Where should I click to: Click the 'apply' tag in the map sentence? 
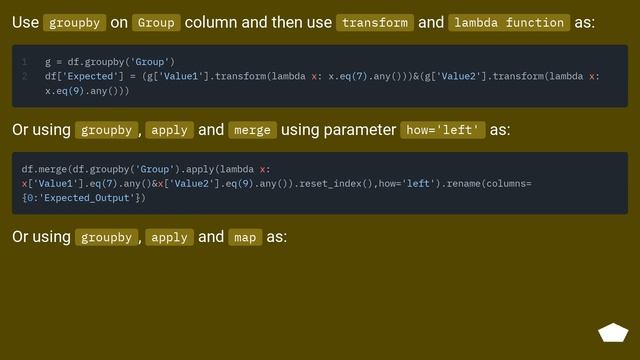coord(169,238)
